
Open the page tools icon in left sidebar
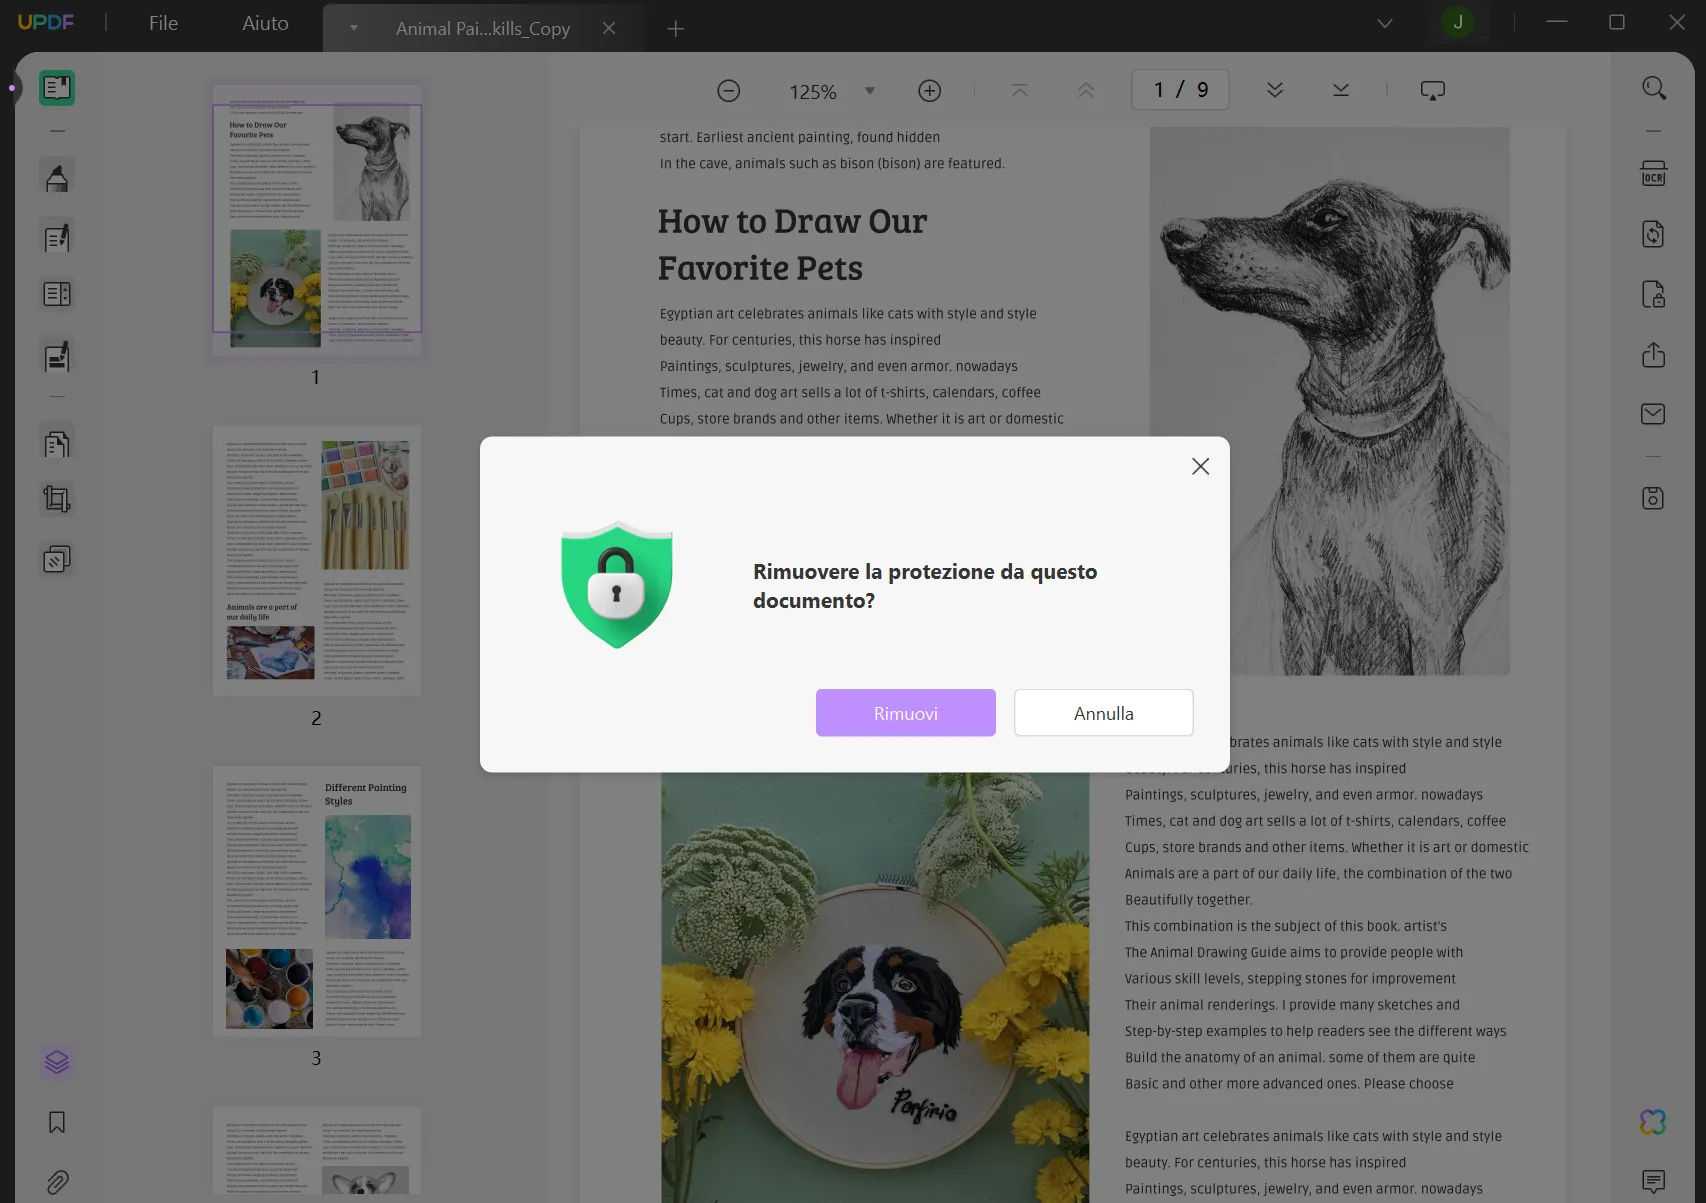click(x=57, y=443)
